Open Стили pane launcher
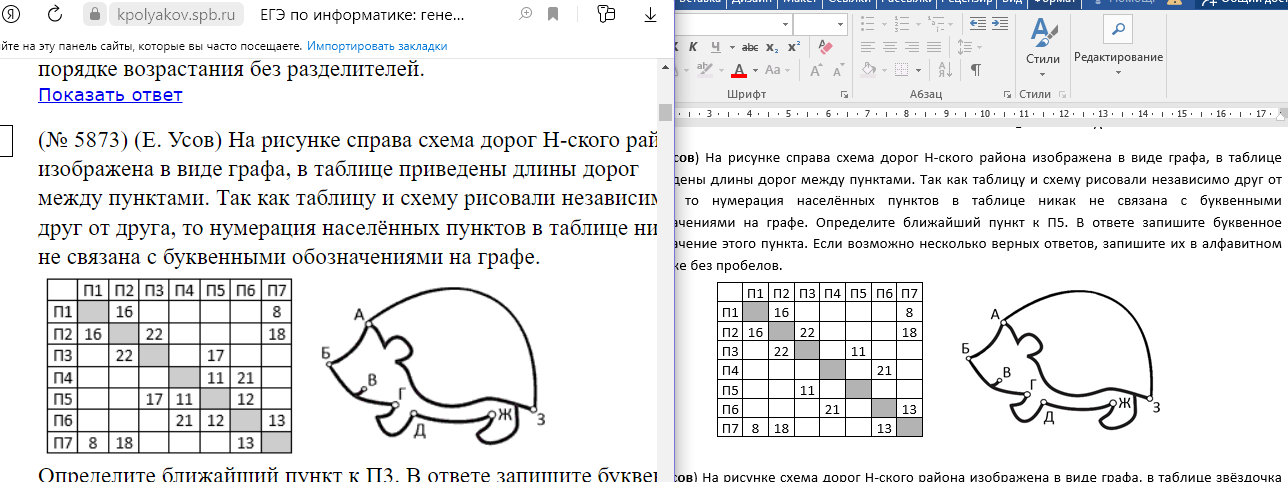This screenshot has height=482, width=1288. pos(1063,95)
